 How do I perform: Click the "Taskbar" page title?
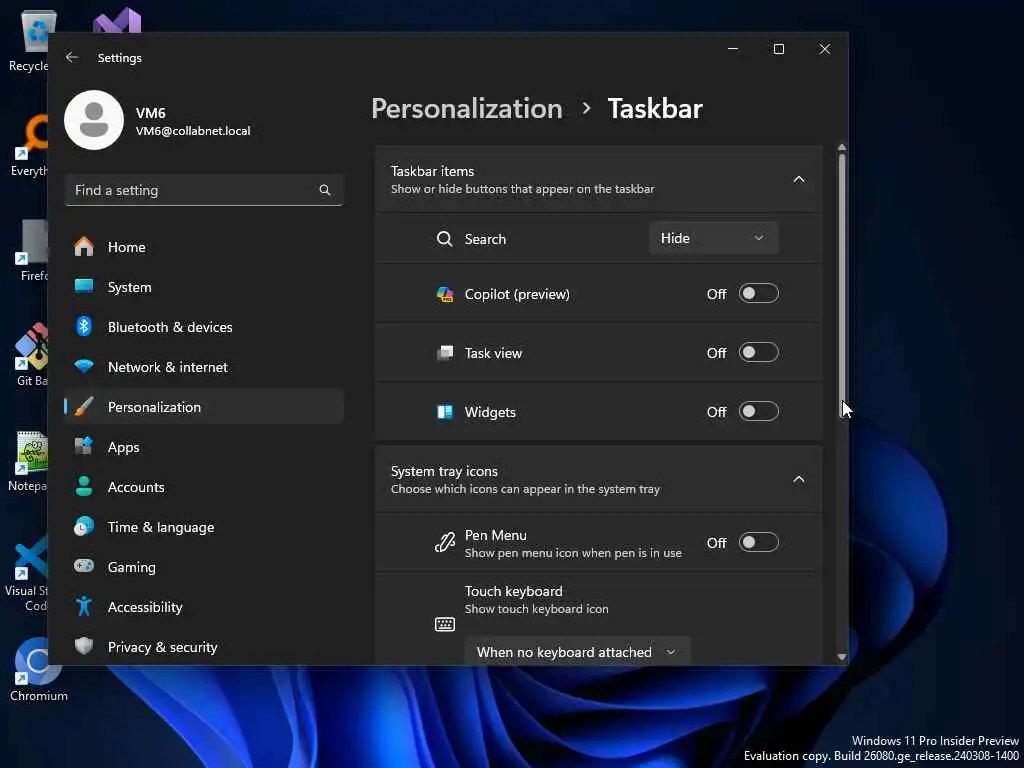(655, 109)
